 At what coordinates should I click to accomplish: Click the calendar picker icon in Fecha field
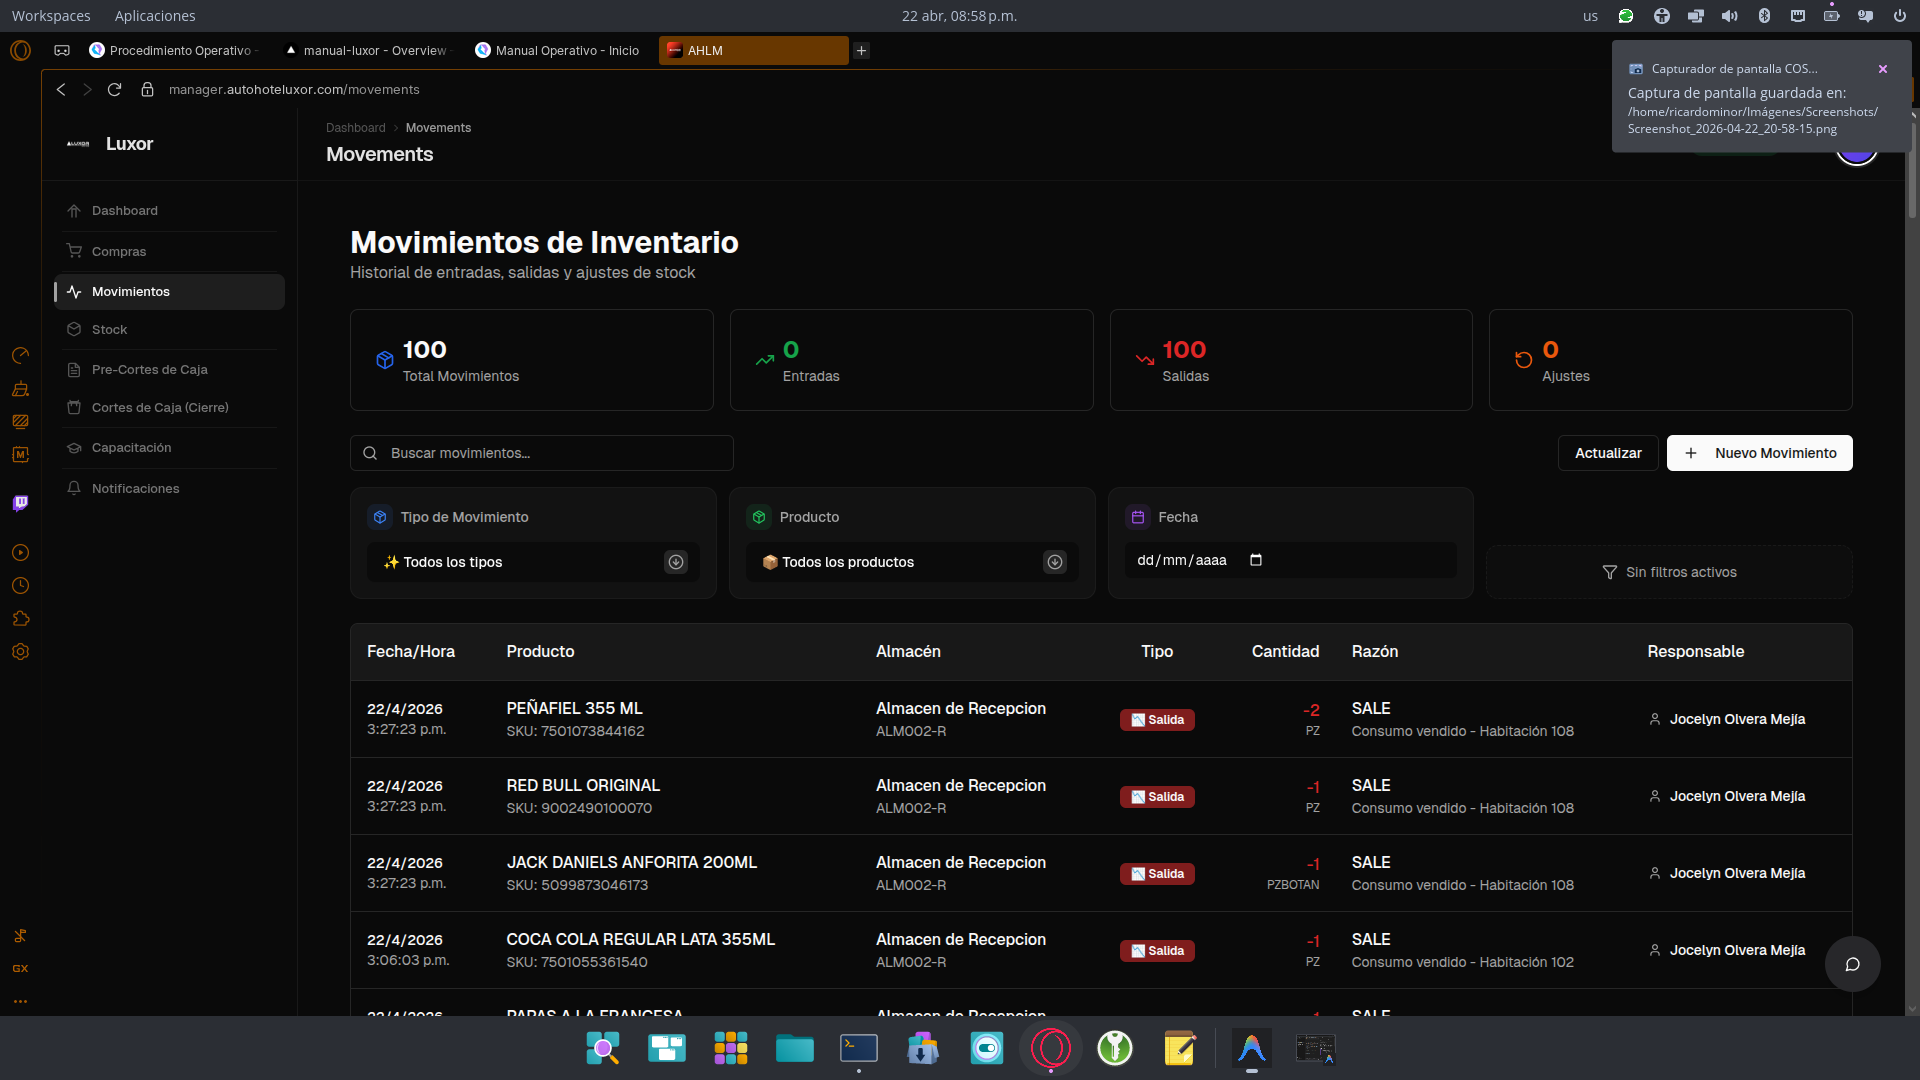pyautogui.click(x=1256, y=560)
